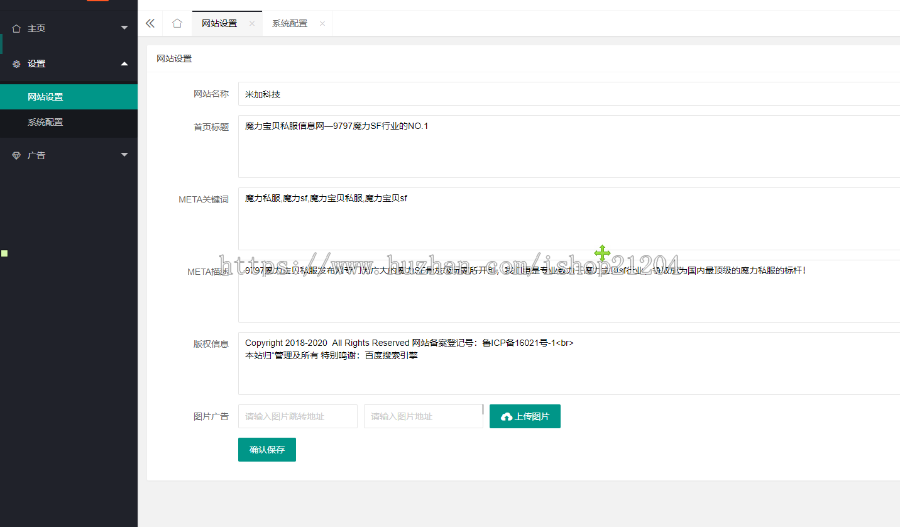The image size is (900, 527).
Task: Expand the 主页 menu arrow
Action: pyautogui.click(x=124, y=28)
